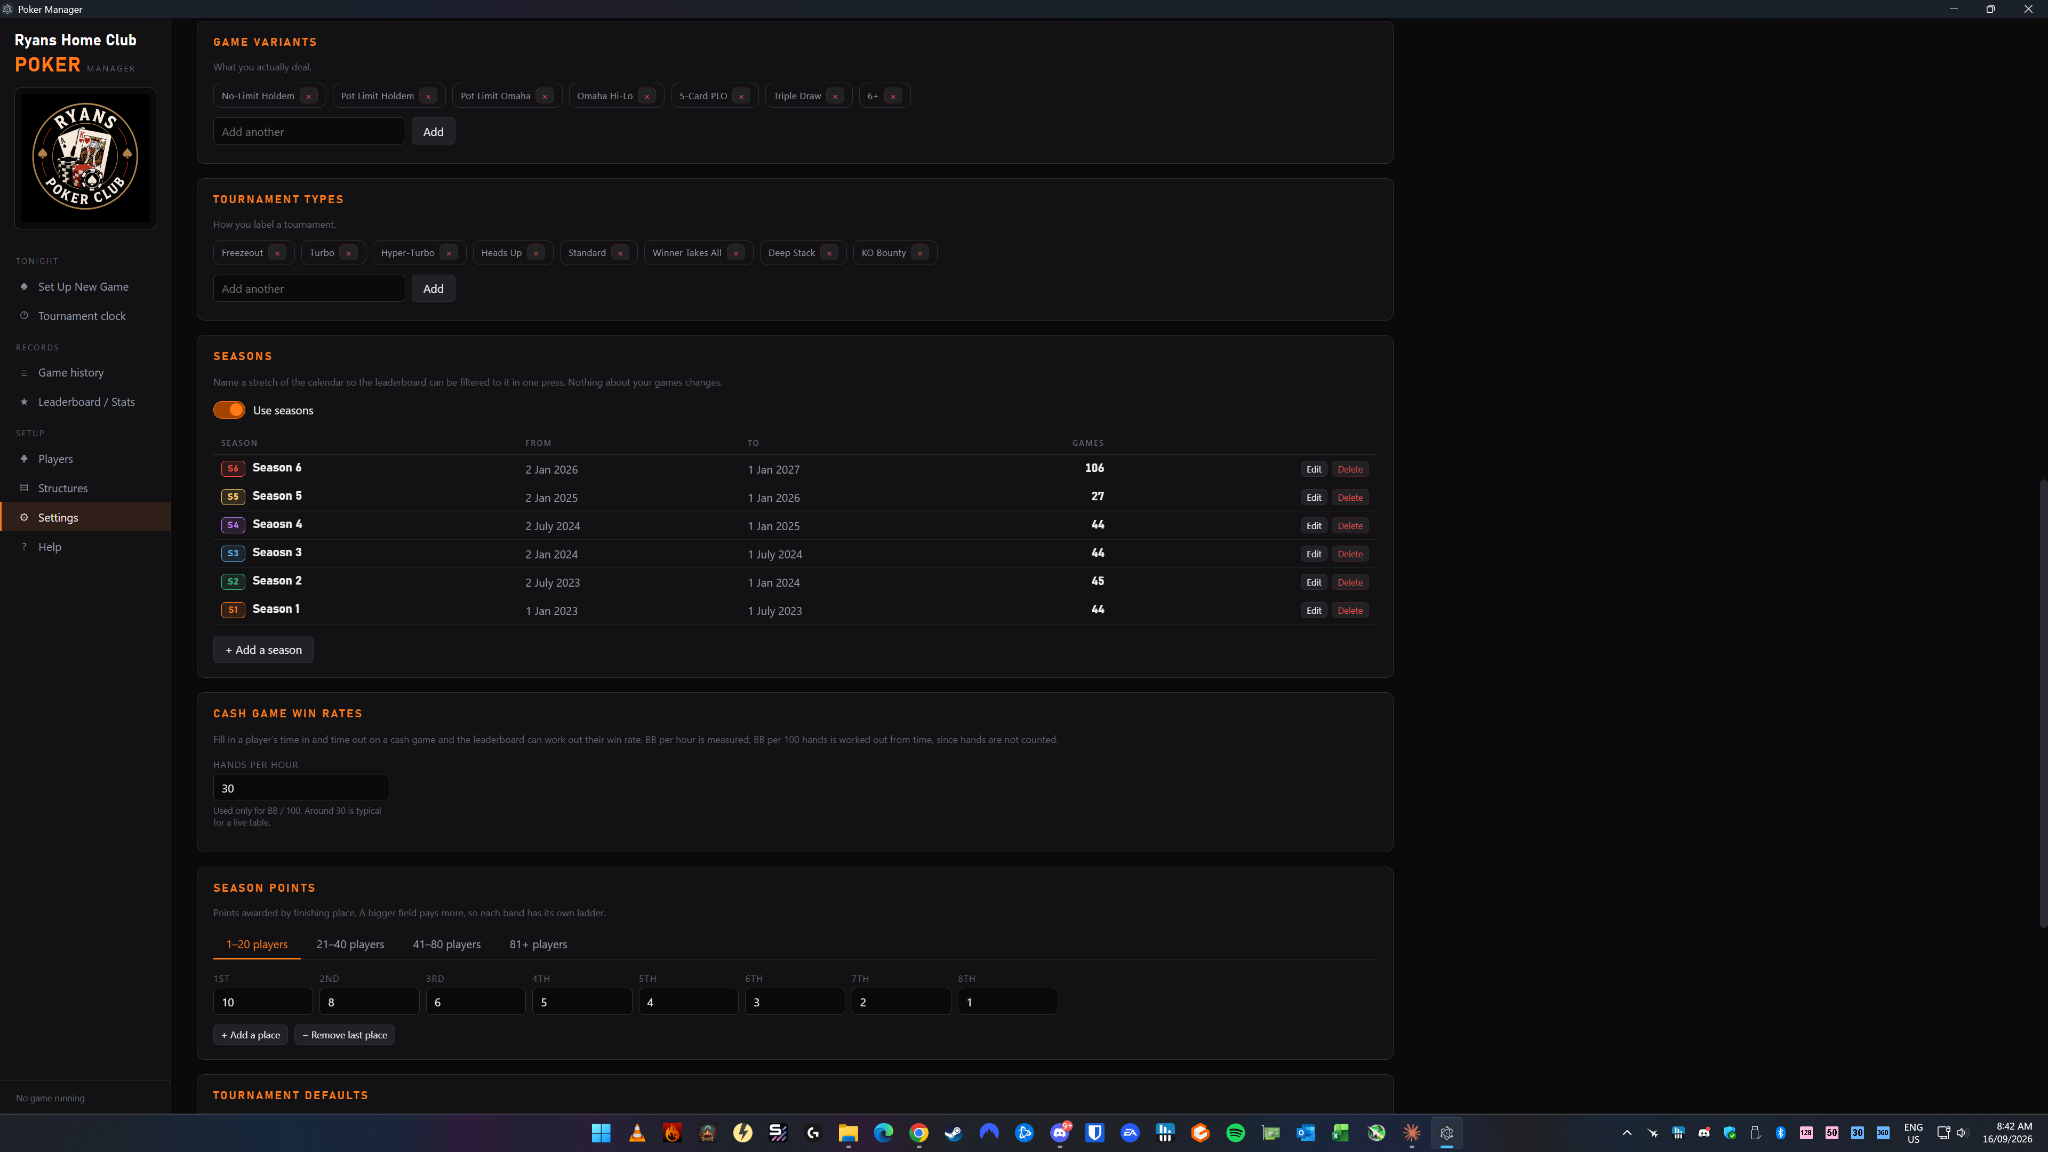
Task: Focus the Game Variants Add another field
Action: [309, 132]
